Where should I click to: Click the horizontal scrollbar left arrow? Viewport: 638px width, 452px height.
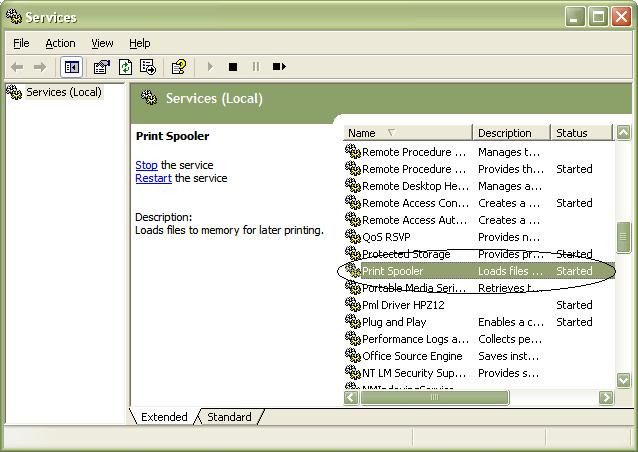[351, 397]
